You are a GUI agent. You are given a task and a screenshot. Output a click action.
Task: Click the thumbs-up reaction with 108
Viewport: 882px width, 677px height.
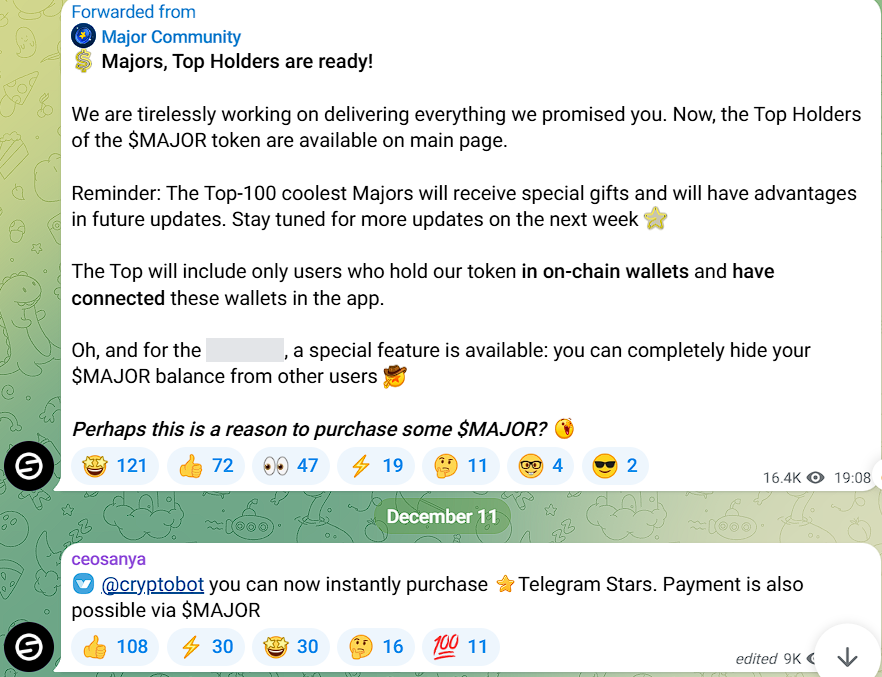115,647
